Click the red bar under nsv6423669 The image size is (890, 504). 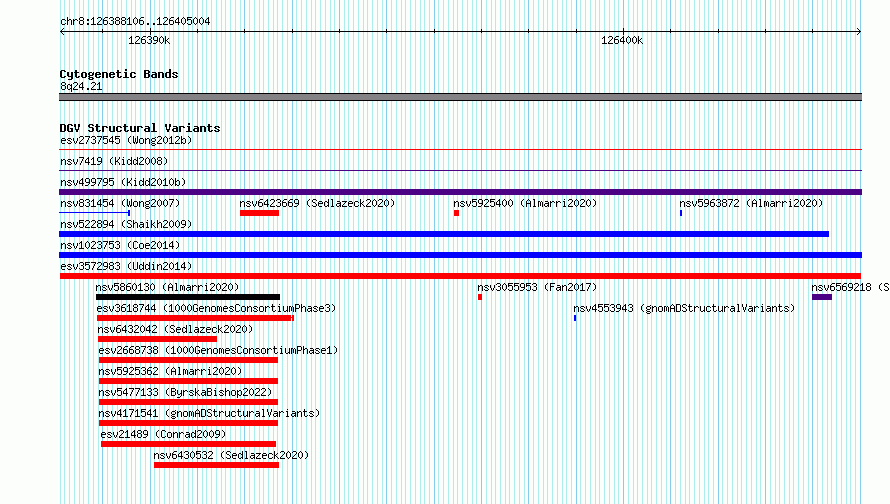[x=259, y=213]
